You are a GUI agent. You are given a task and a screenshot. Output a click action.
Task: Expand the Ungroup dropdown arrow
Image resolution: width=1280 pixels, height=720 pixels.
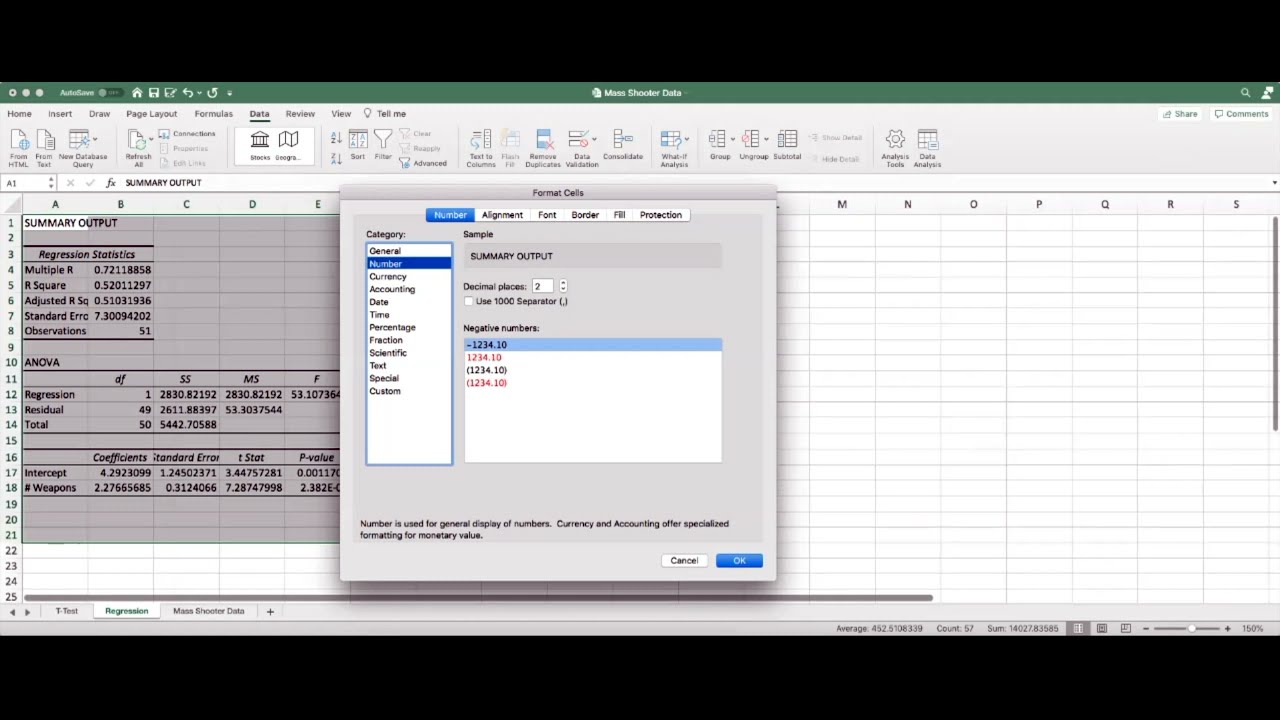(x=767, y=139)
